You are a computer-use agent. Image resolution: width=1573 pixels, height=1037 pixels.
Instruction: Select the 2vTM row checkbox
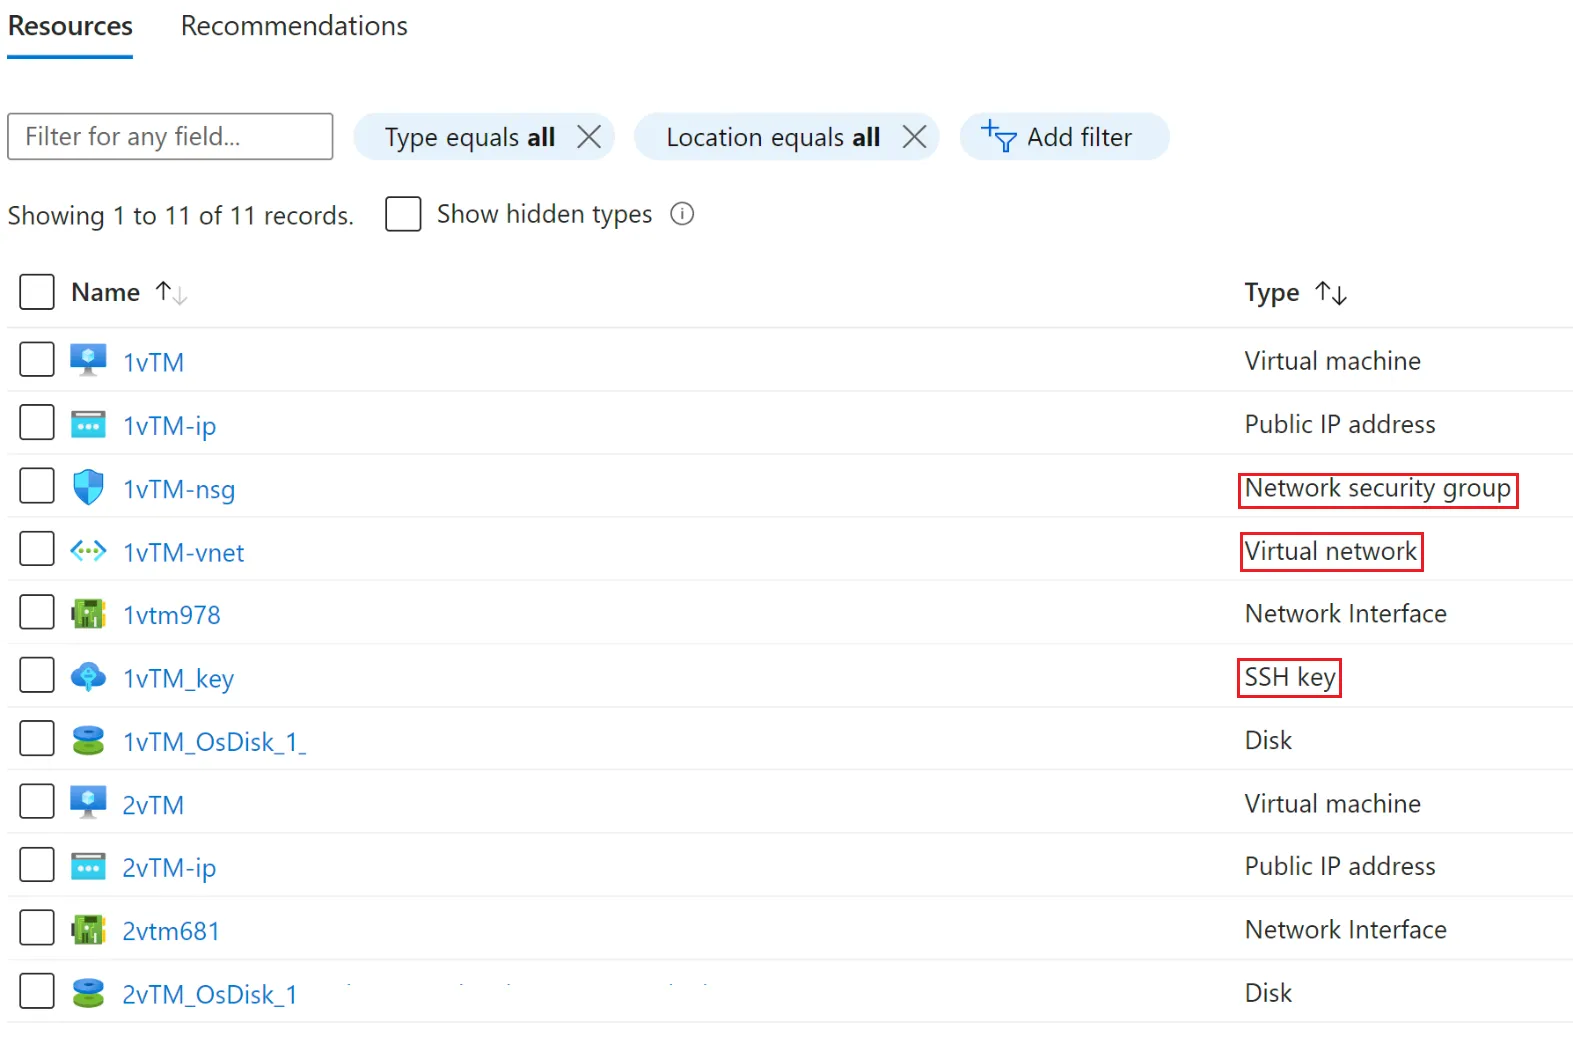click(x=37, y=801)
